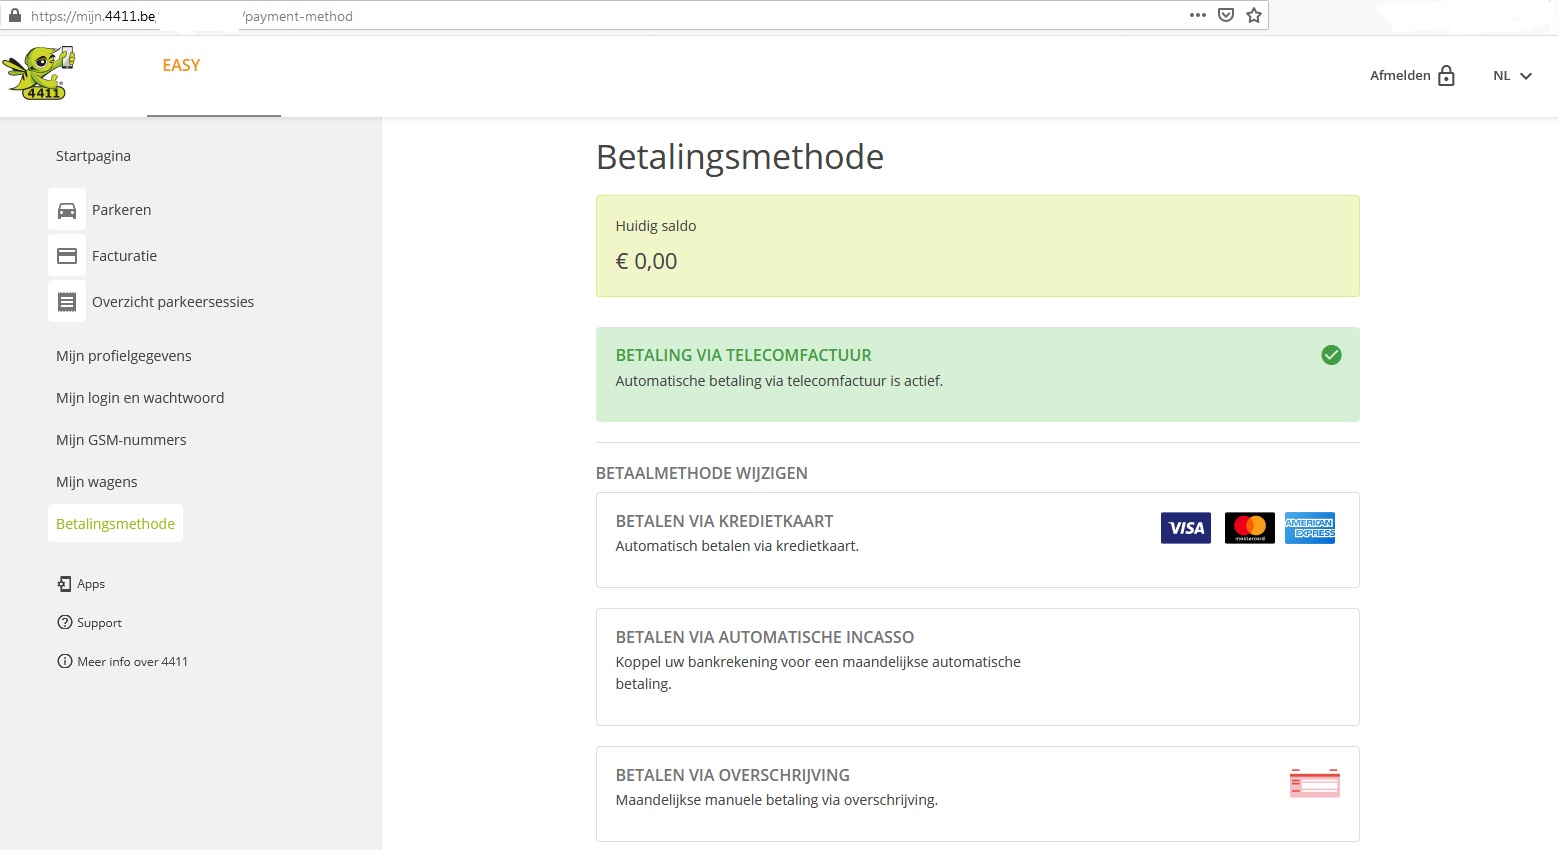Click the Support question mark icon
1558x850 pixels.
[64, 622]
